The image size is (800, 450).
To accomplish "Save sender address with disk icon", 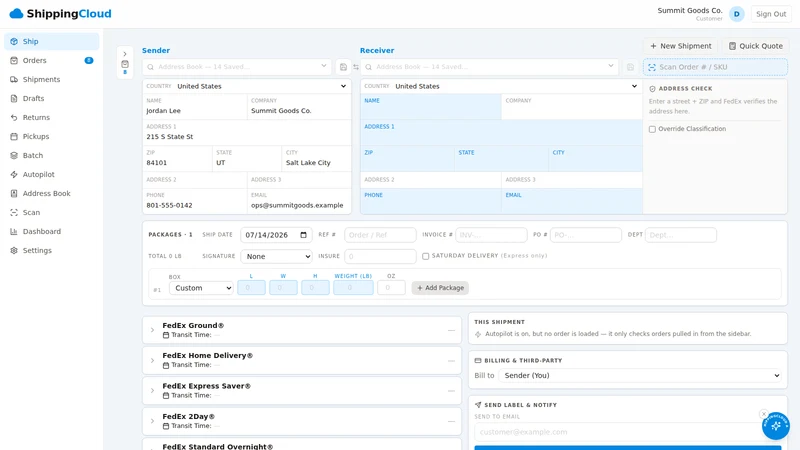I will click(343, 67).
